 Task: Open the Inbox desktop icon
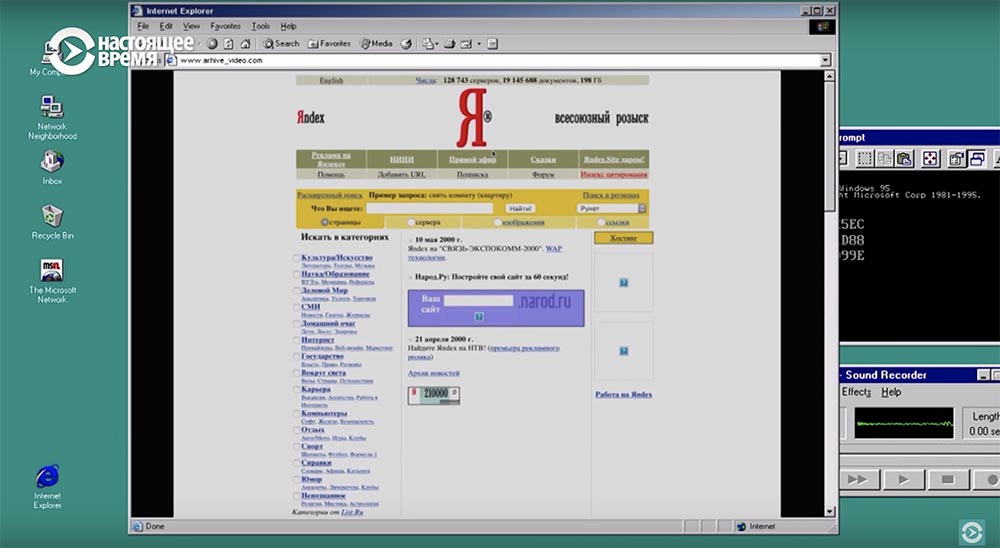coord(52,167)
